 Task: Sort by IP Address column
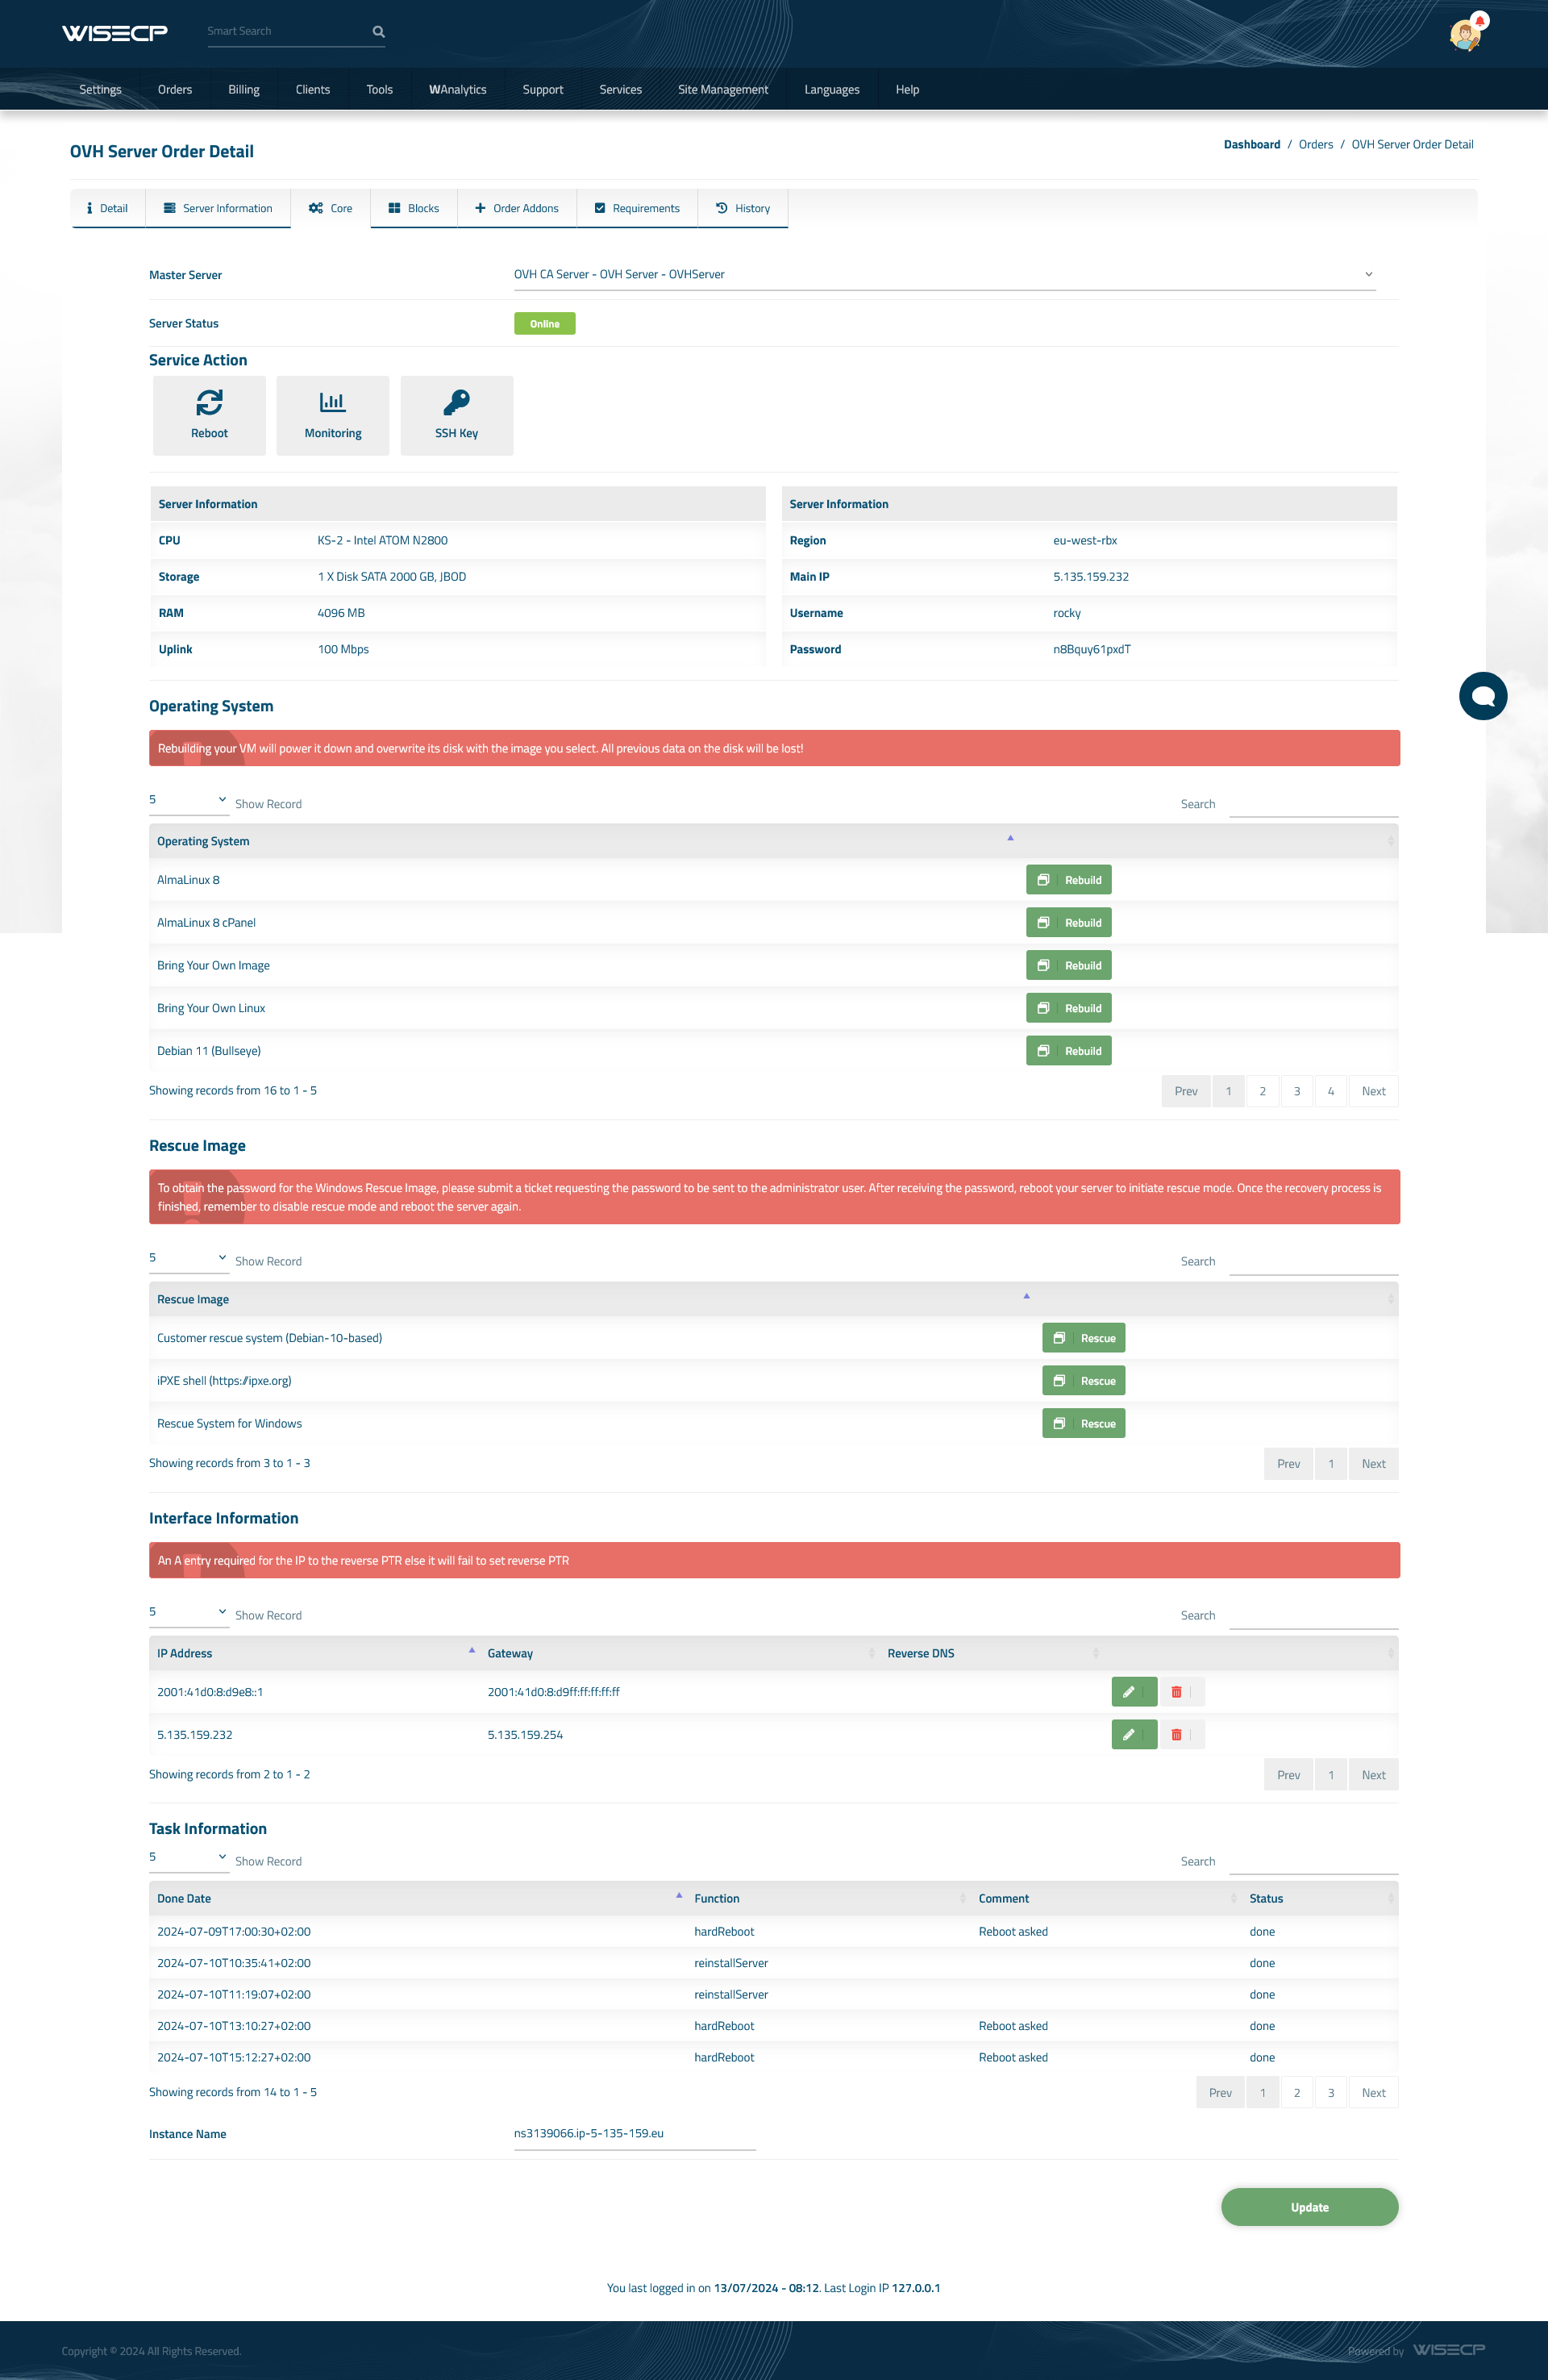pyautogui.click(x=315, y=1653)
